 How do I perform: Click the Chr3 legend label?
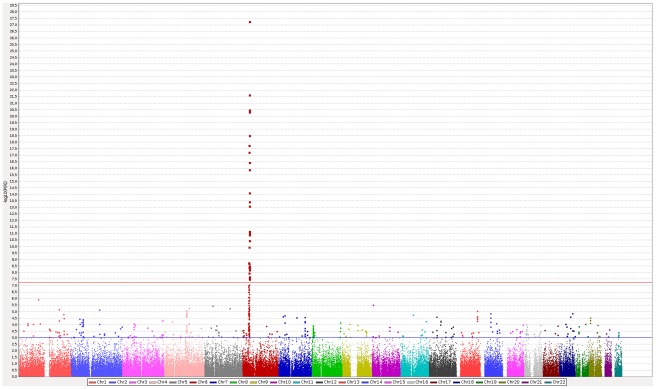tap(142, 382)
